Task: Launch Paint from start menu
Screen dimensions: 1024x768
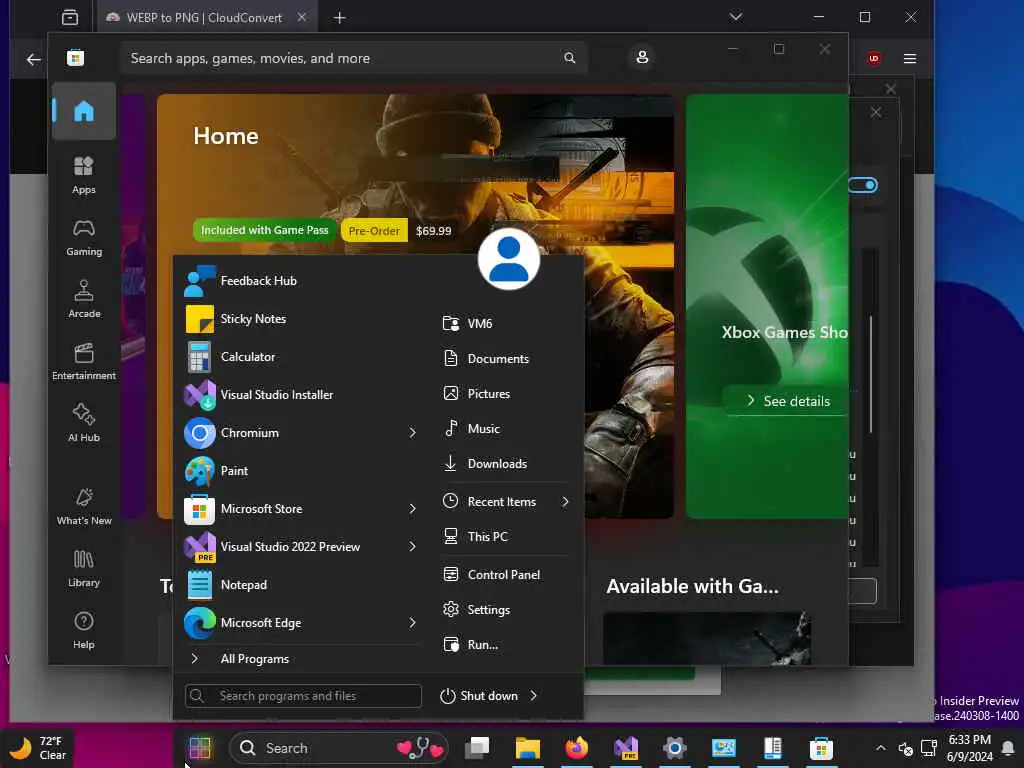Action: click(302, 470)
